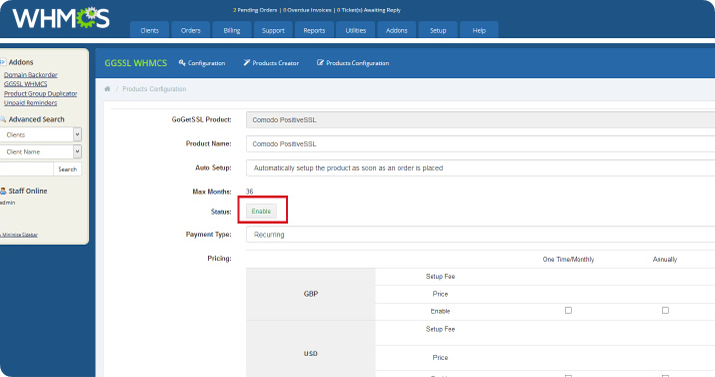
Task: Open GGSSL WHMCS addon link
Action: [x=26, y=84]
